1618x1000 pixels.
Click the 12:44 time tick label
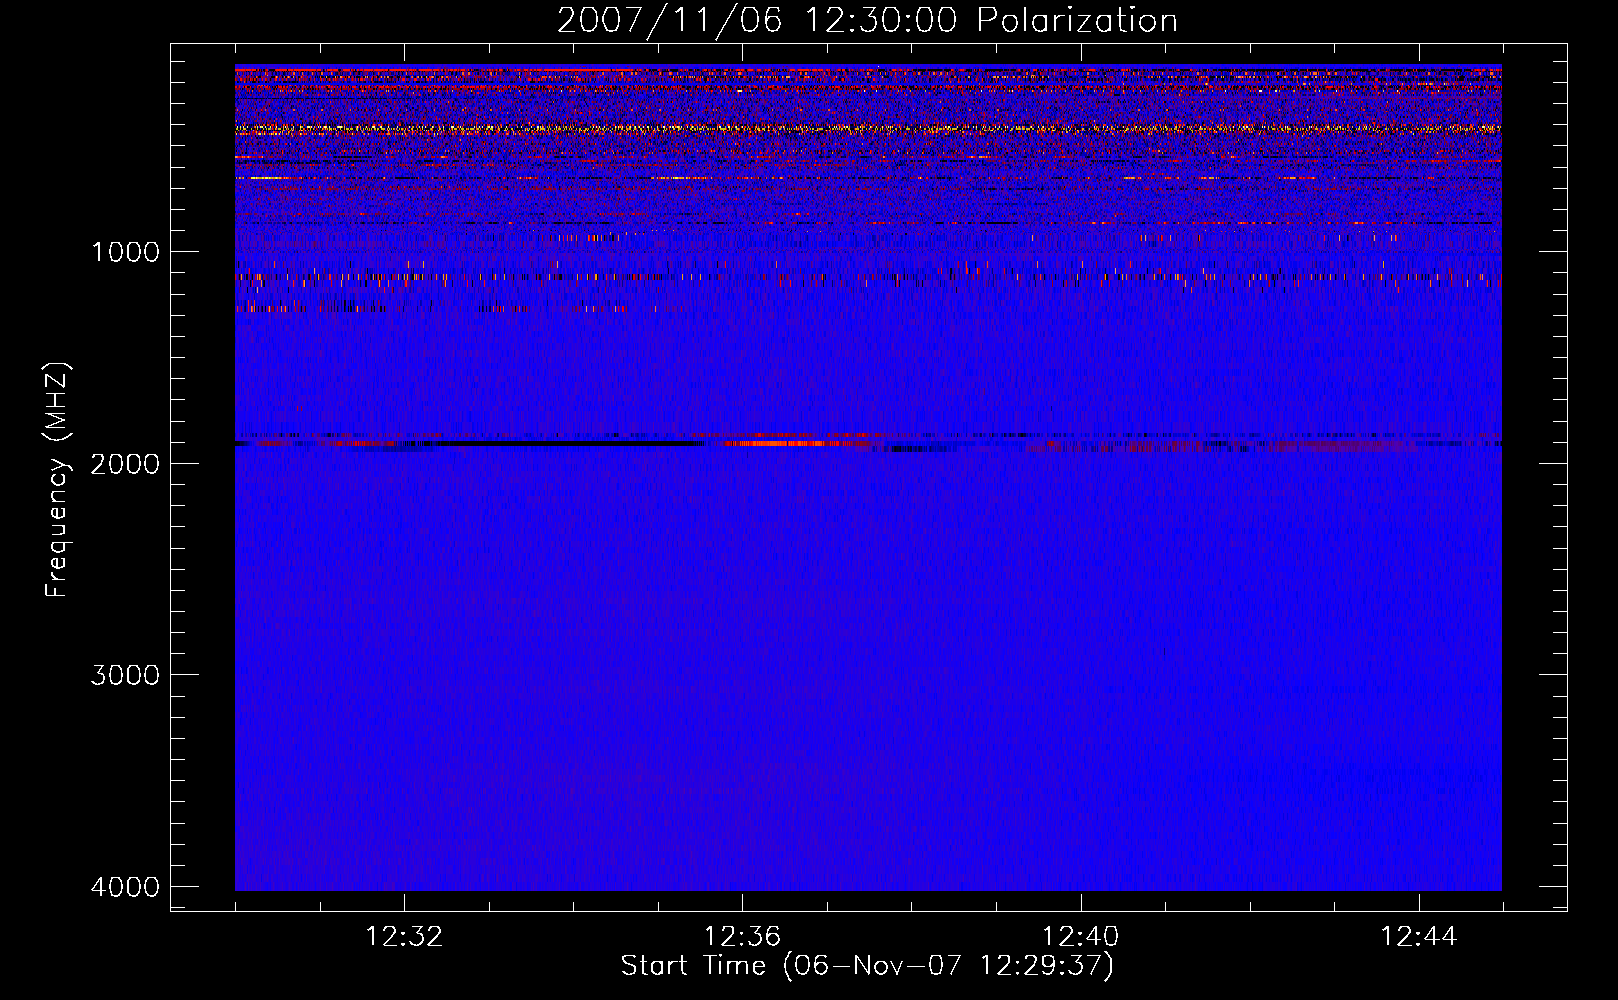(x=1419, y=937)
